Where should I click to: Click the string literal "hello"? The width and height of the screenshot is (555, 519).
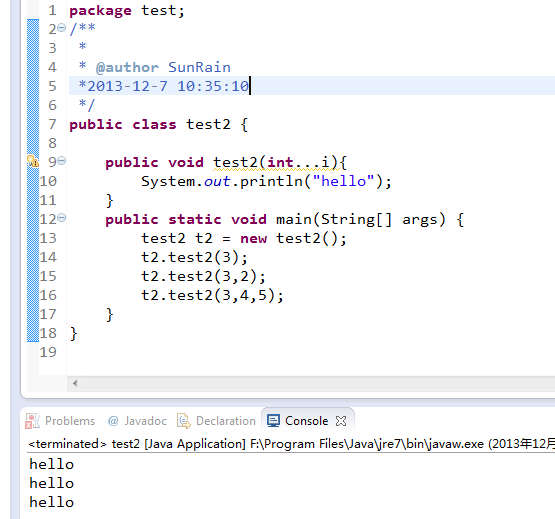point(343,181)
